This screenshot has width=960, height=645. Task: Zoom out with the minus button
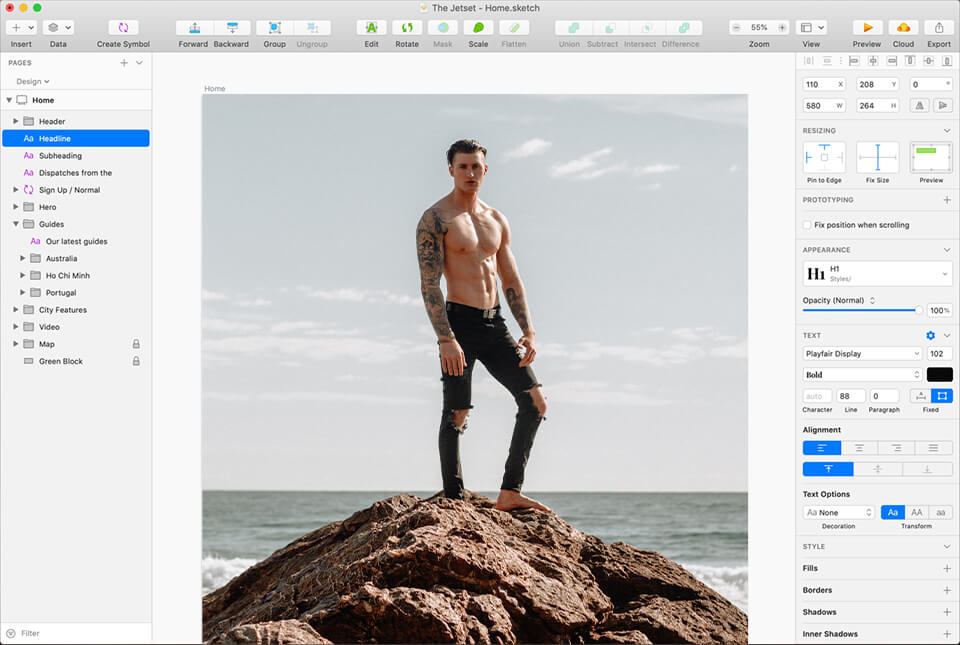(737, 28)
